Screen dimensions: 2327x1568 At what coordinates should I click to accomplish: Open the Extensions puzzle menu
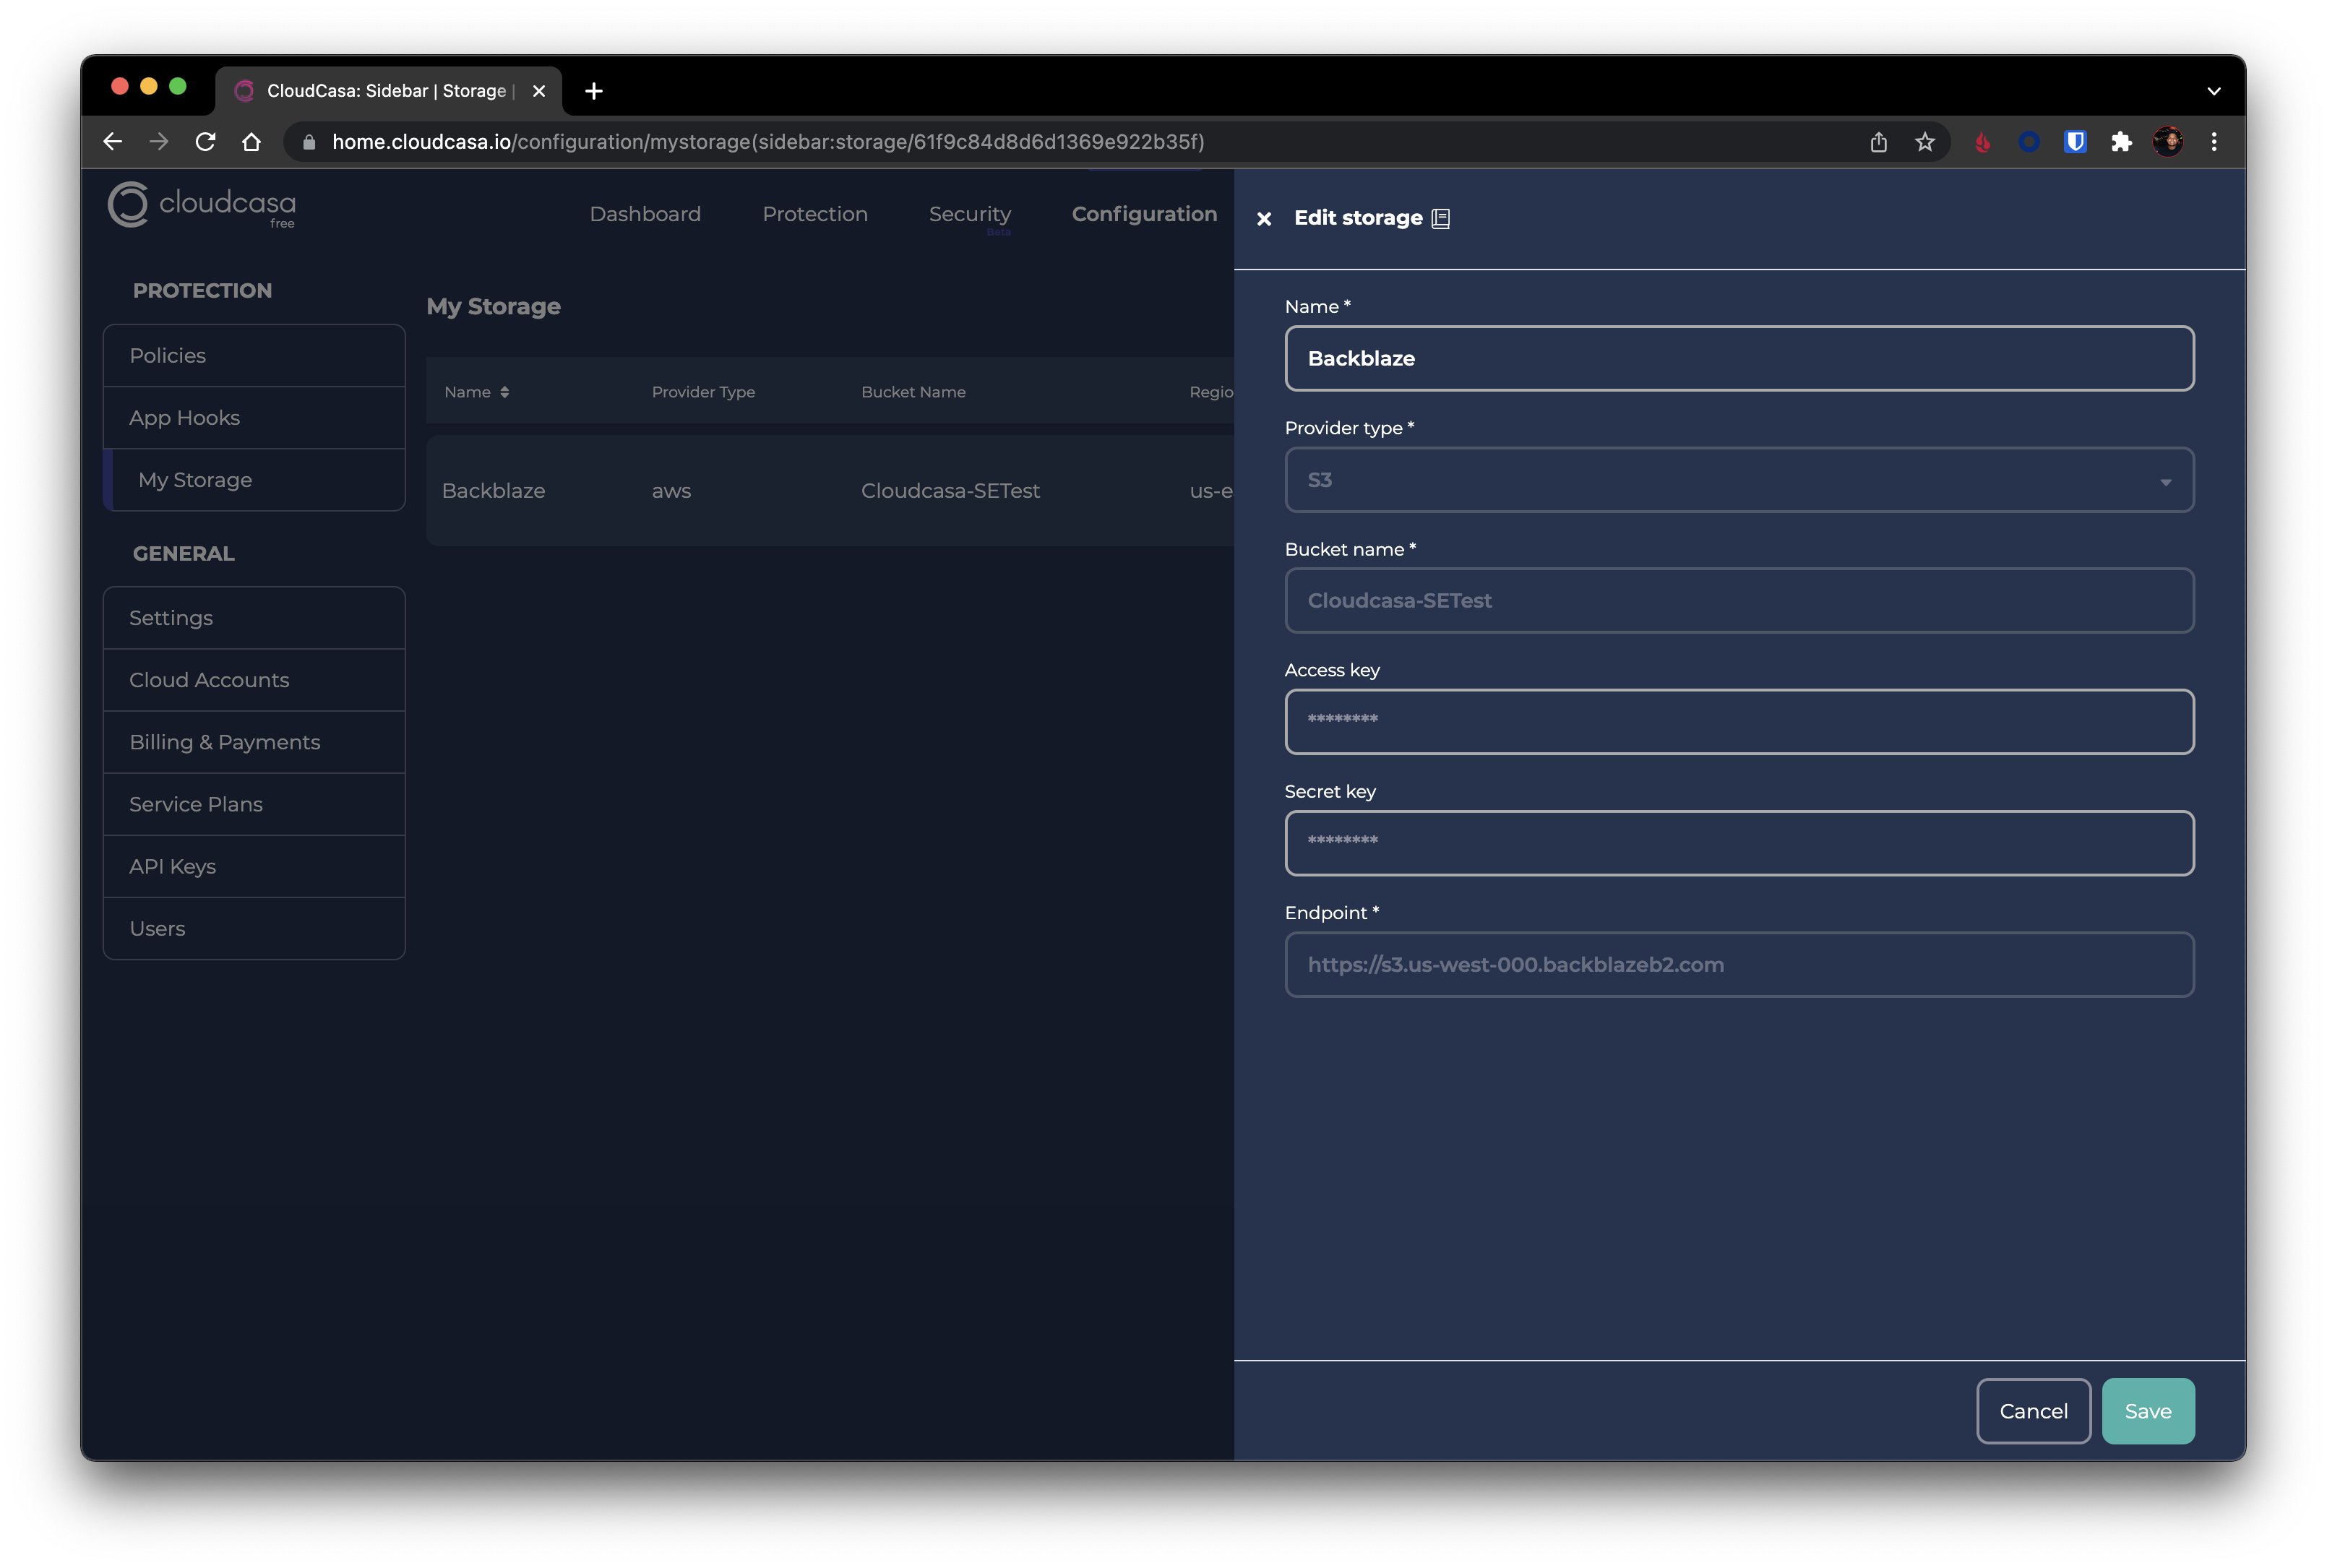[2121, 142]
